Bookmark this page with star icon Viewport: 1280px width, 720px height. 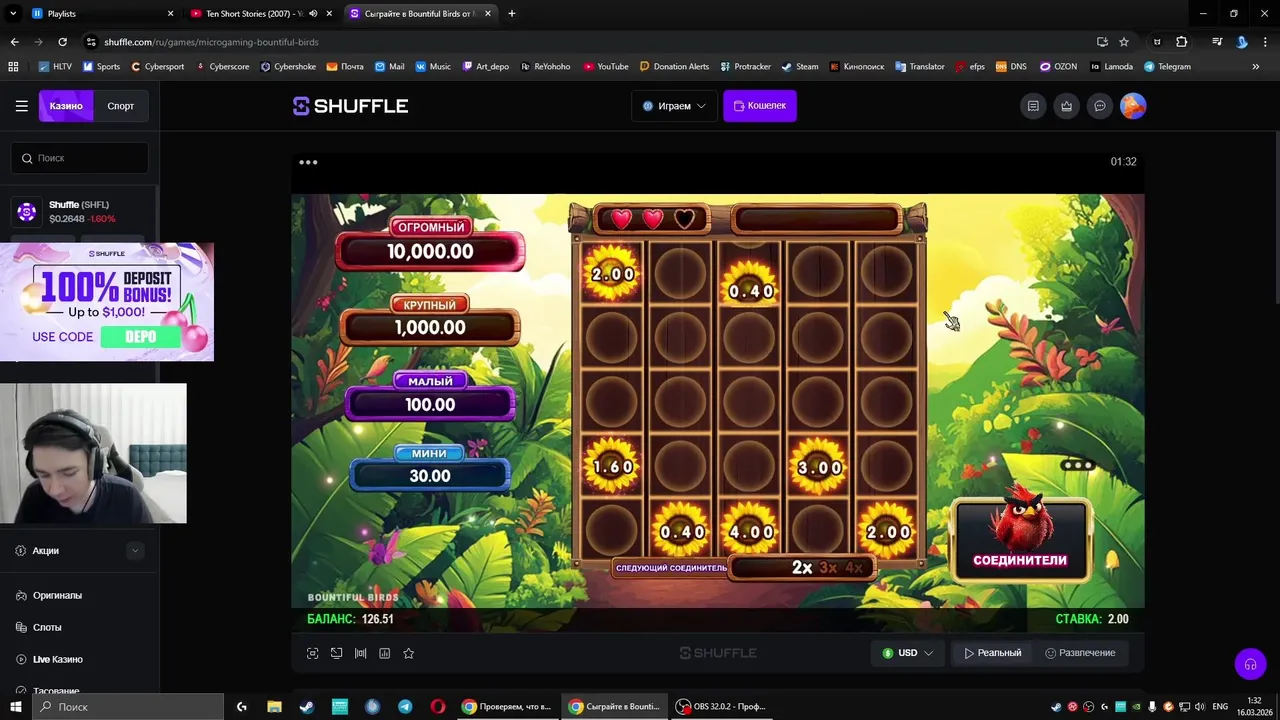pyautogui.click(x=1124, y=42)
